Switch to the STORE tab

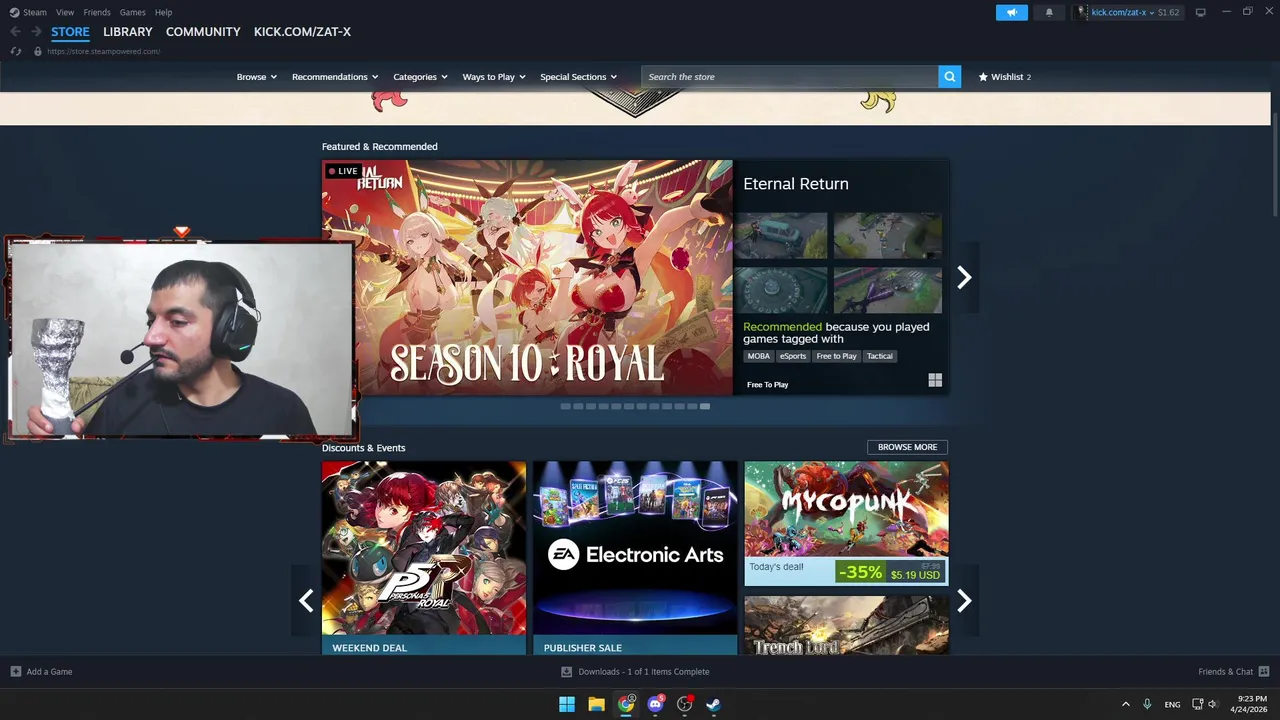[70, 32]
